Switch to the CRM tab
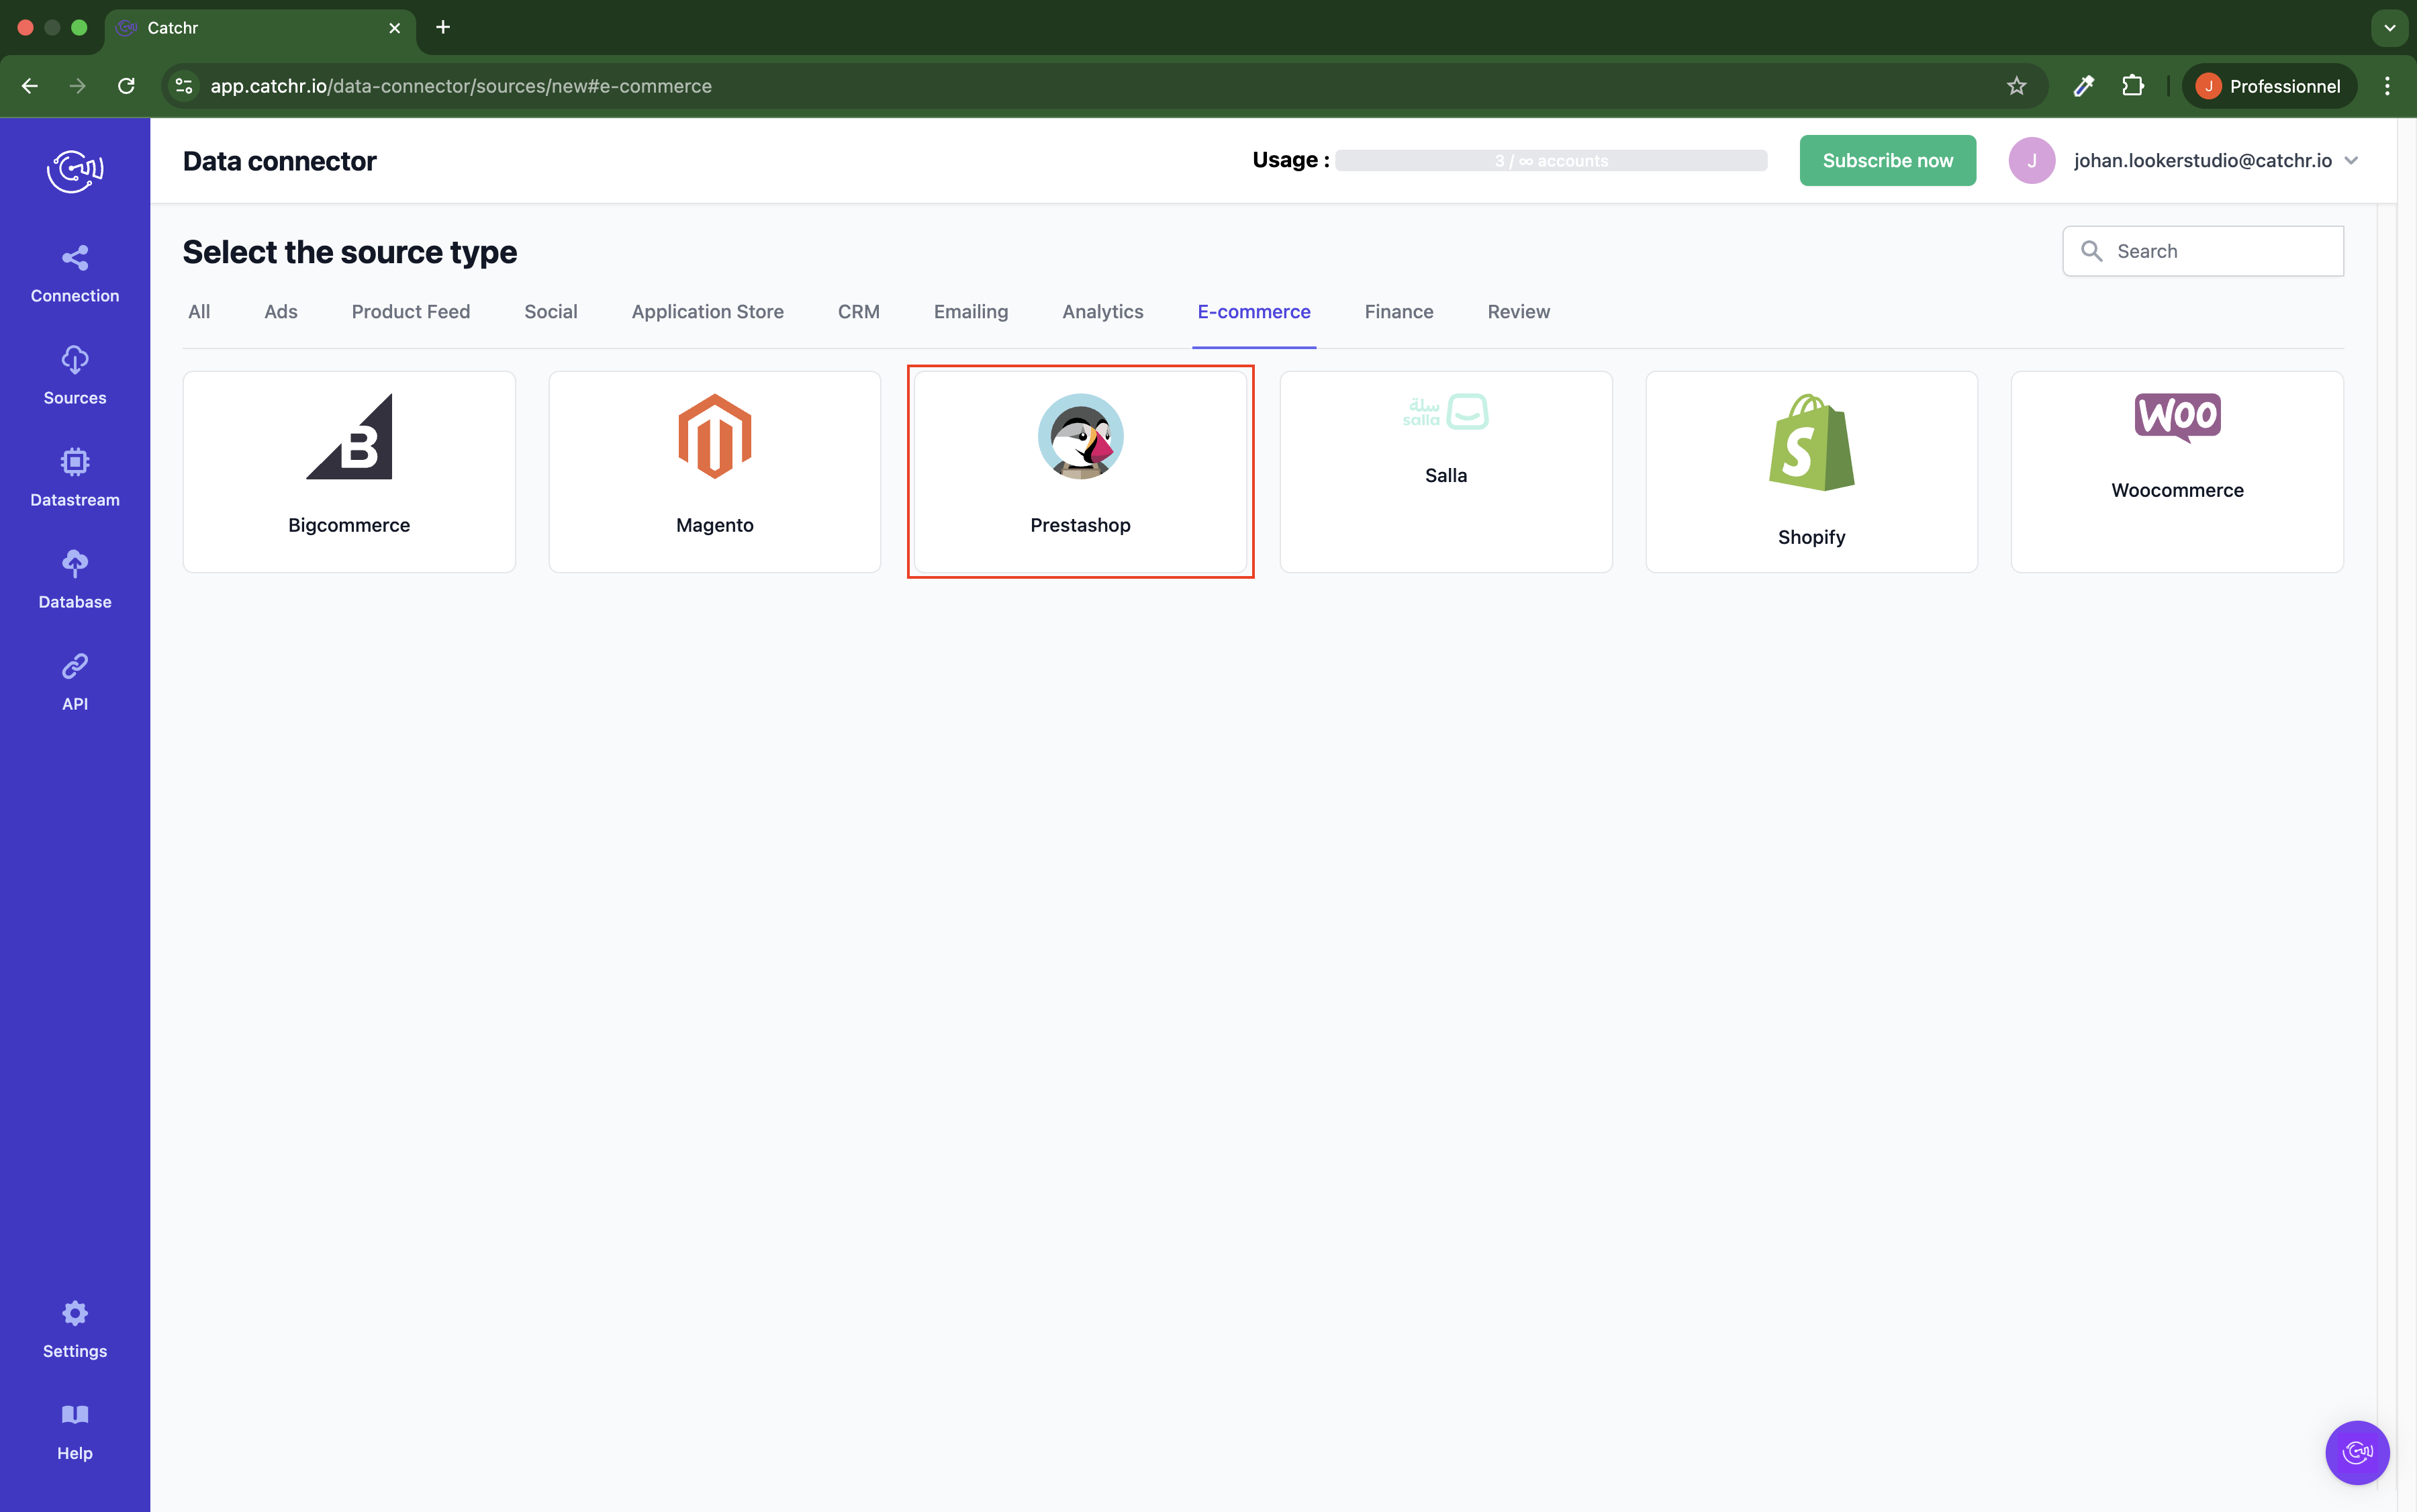This screenshot has height=1512, width=2417. [859, 312]
